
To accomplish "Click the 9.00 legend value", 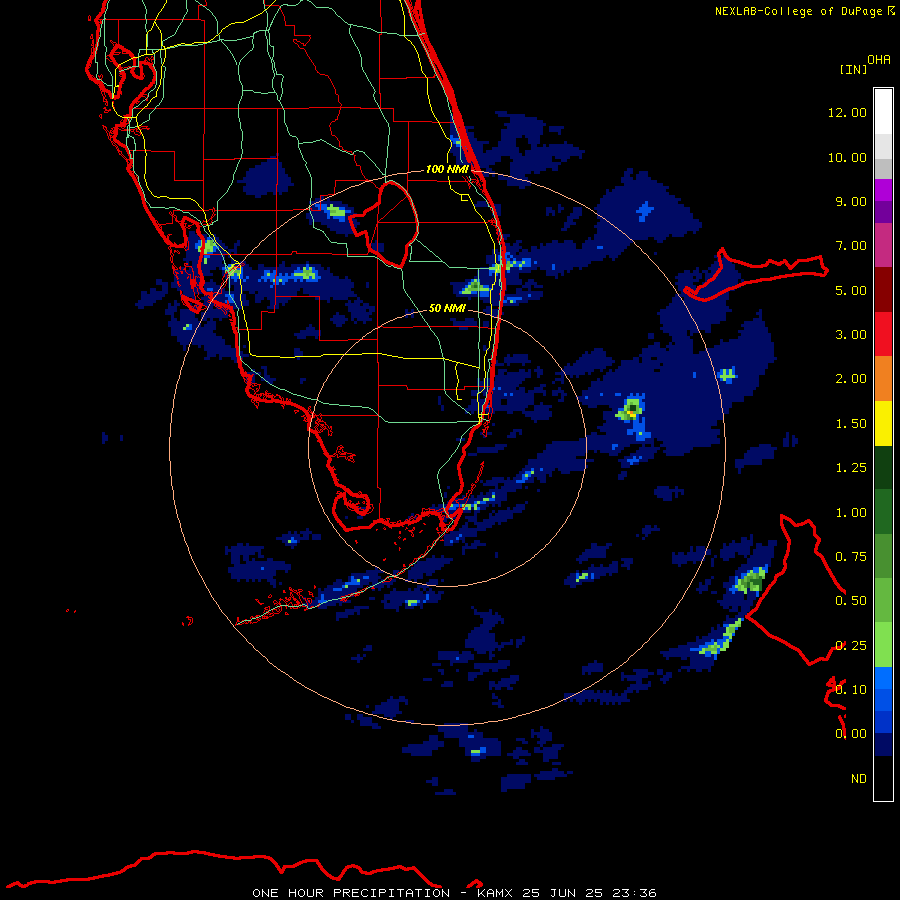I will tap(851, 201).
